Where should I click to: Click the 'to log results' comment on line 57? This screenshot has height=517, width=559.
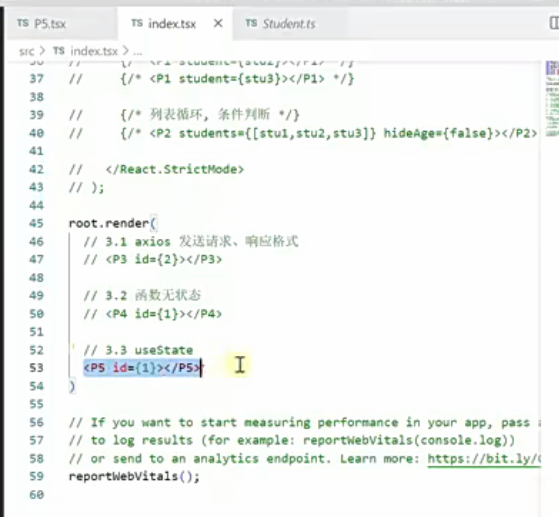point(142,440)
